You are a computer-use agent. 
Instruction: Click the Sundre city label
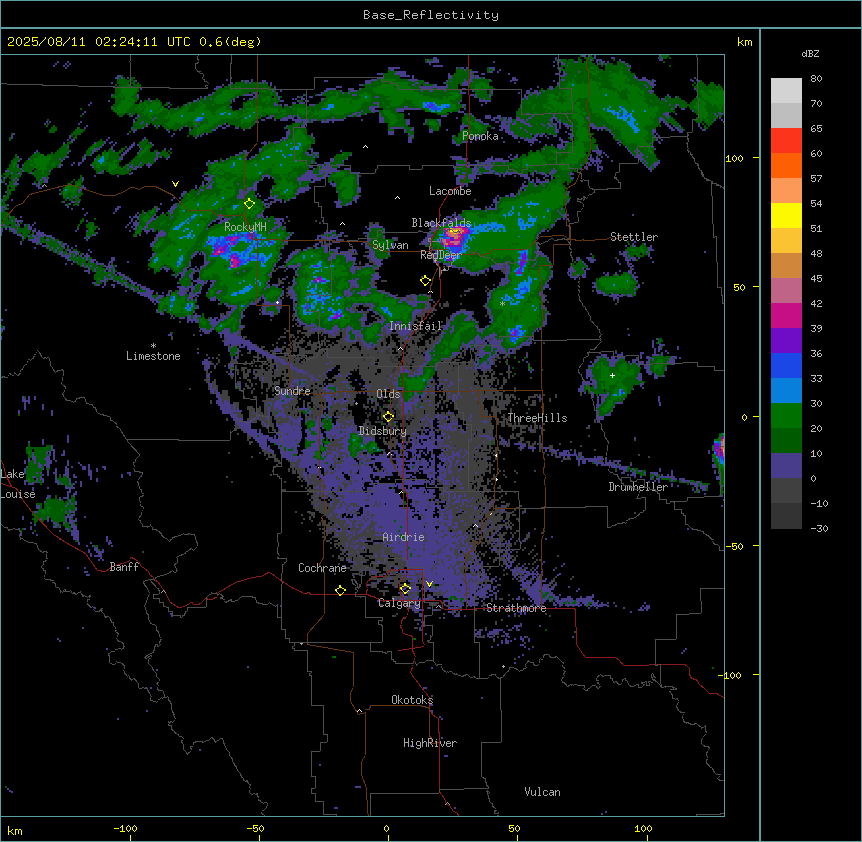[292, 391]
